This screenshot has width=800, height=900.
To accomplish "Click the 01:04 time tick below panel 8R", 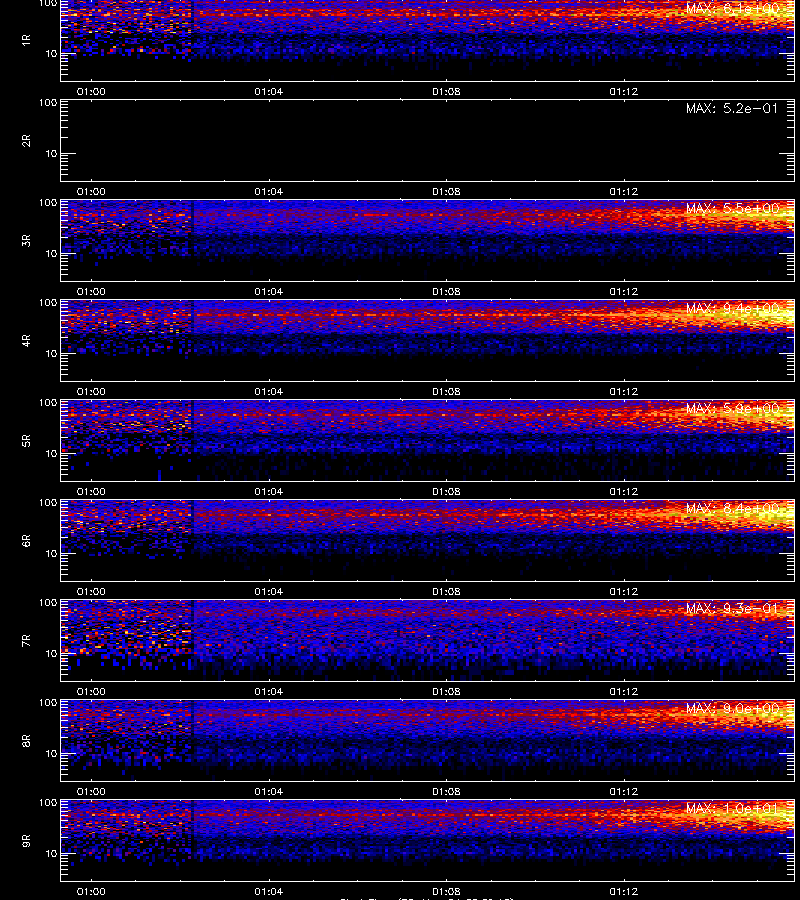I will pyautogui.click(x=269, y=792).
